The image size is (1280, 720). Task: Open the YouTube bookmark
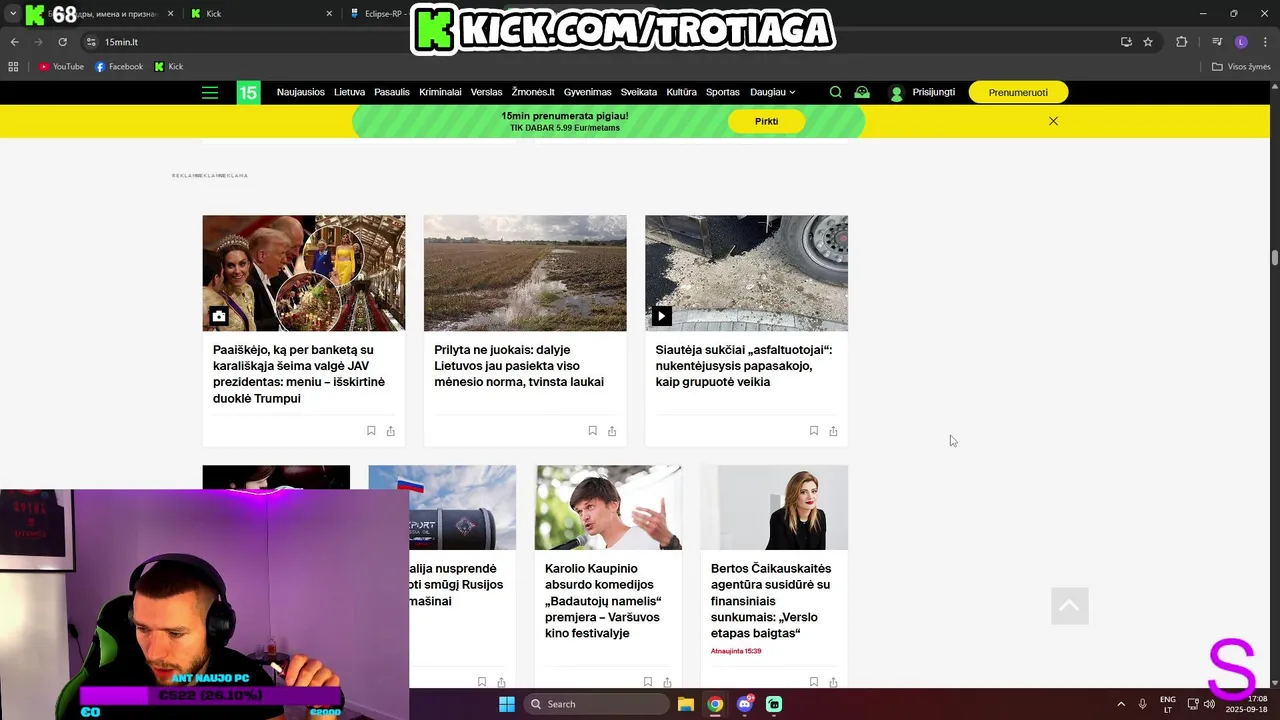pyautogui.click(x=61, y=67)
